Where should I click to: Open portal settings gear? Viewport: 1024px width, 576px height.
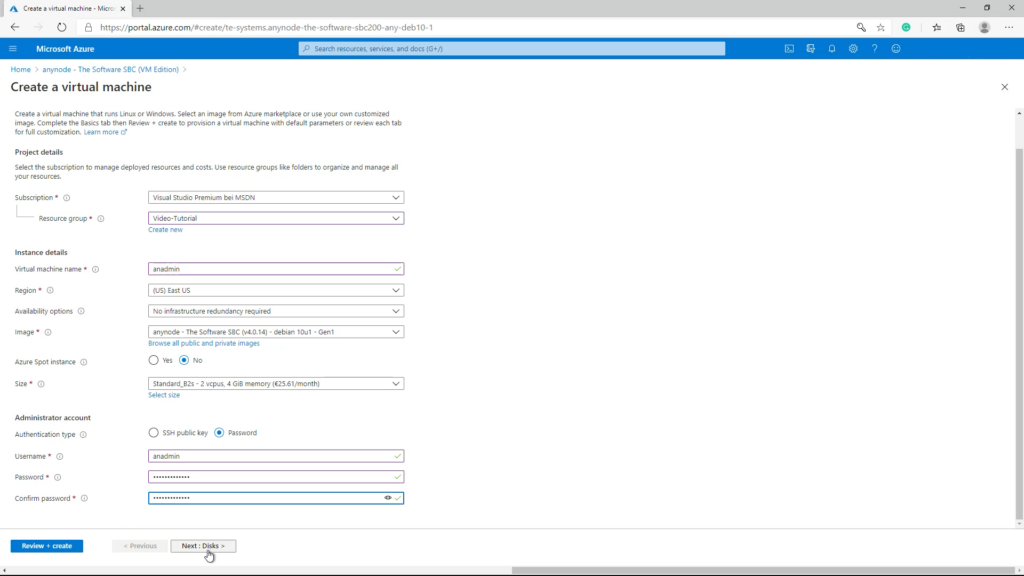pos(853,48)
